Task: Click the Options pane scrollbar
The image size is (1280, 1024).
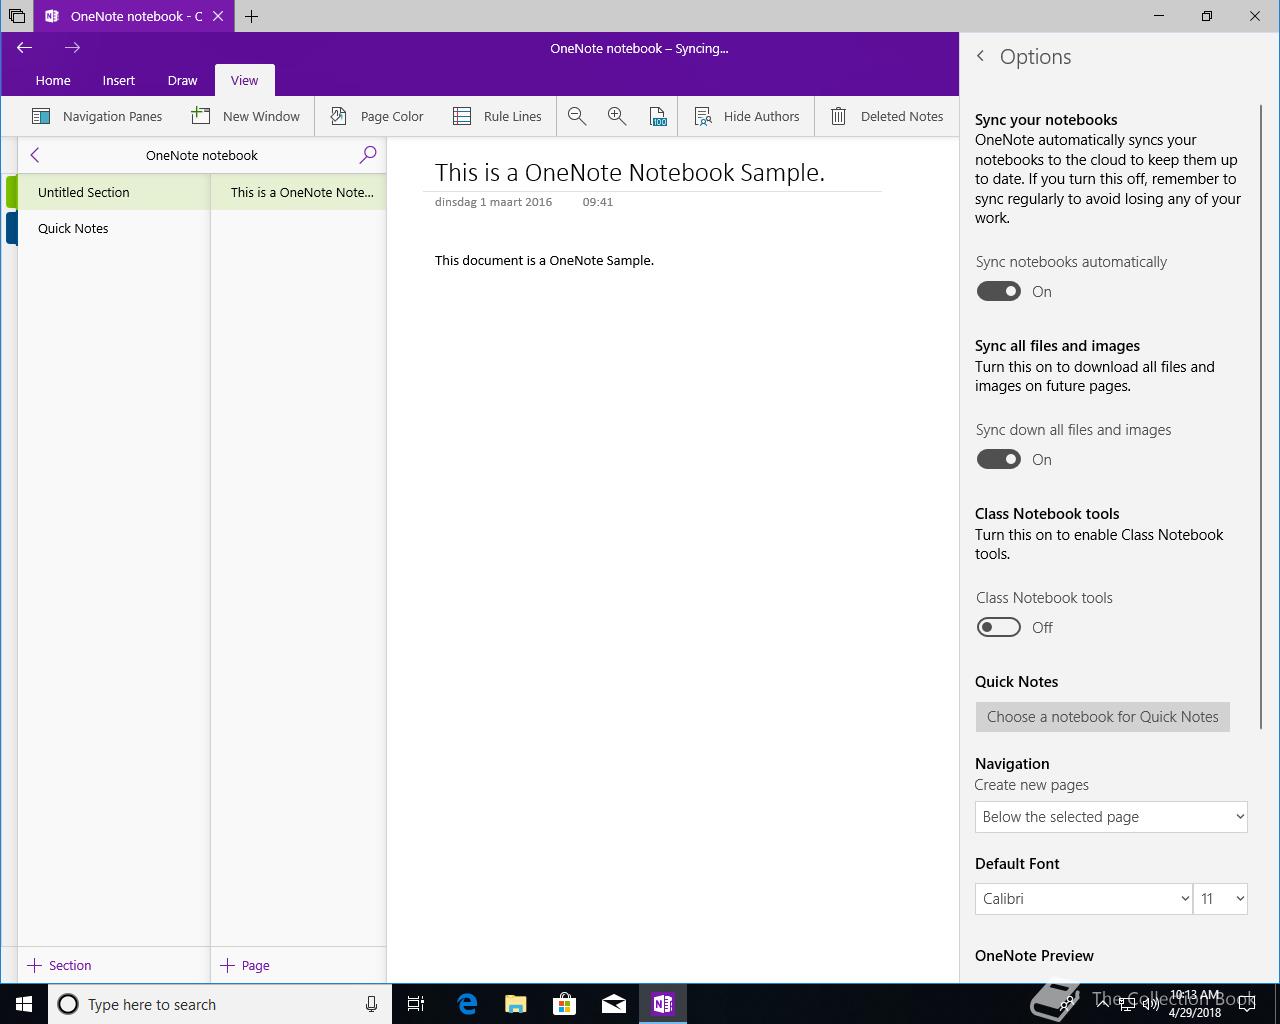Action: (x=1260, y=418)
